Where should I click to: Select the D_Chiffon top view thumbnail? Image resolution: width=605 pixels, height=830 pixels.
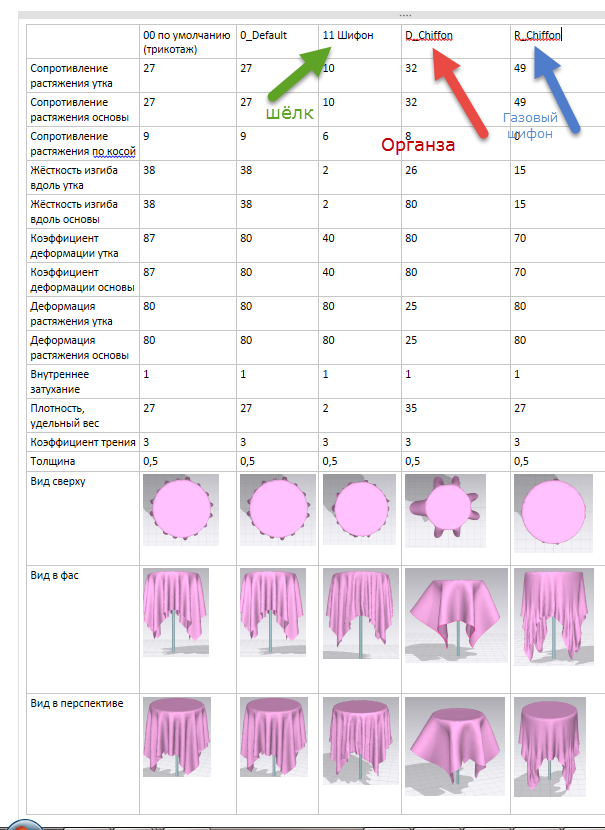pyautogui.click(x=445, y=511)
